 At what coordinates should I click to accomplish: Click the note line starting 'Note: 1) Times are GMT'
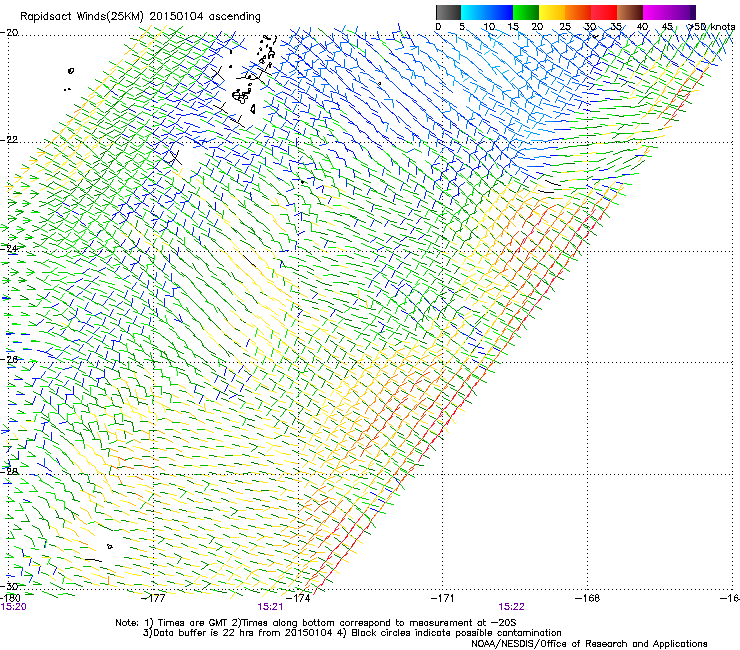[316, 623]
